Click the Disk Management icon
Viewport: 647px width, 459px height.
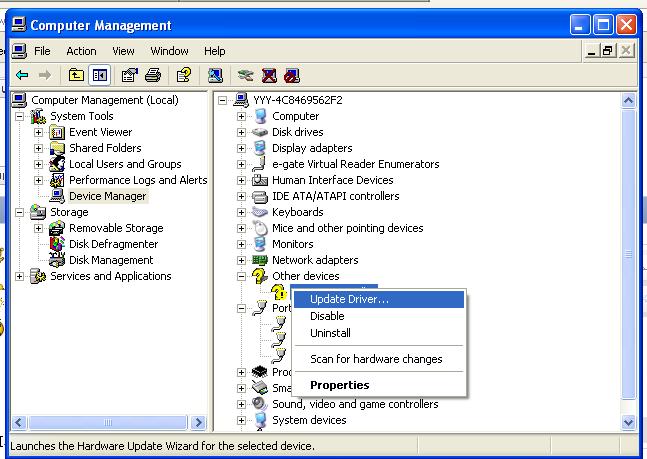tap(57, 260)
